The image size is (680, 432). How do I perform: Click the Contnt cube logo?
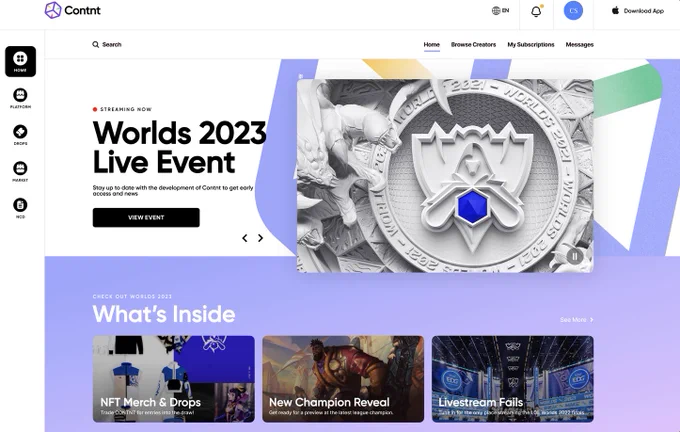tap(53, 10)
